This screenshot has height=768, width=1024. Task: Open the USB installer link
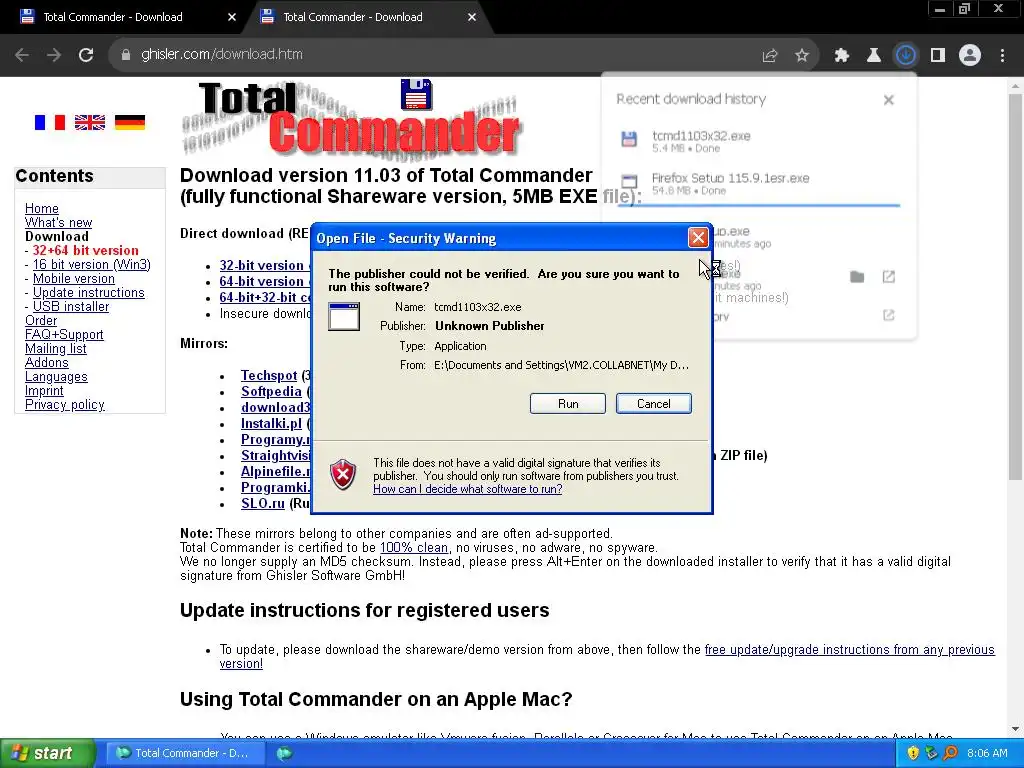[71, 307]
